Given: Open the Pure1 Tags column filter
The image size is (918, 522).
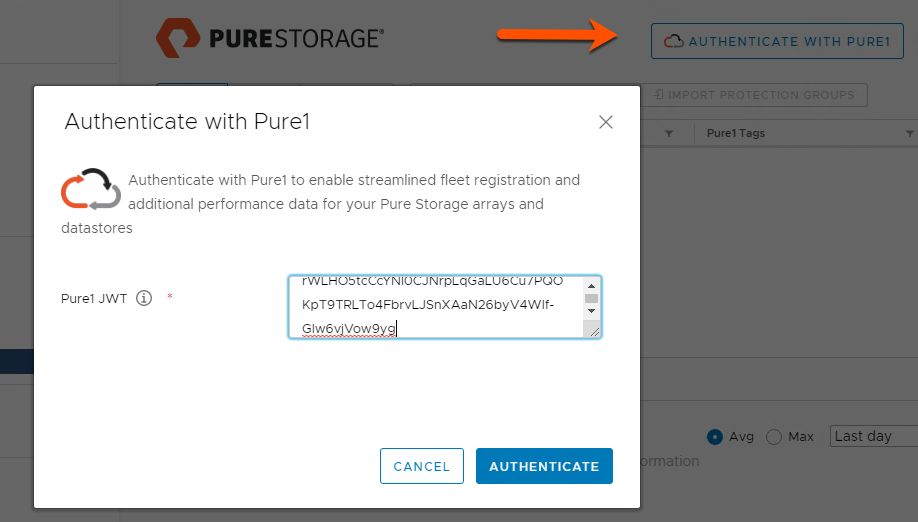Looking at the screenshot, I should tap(909, 133).
